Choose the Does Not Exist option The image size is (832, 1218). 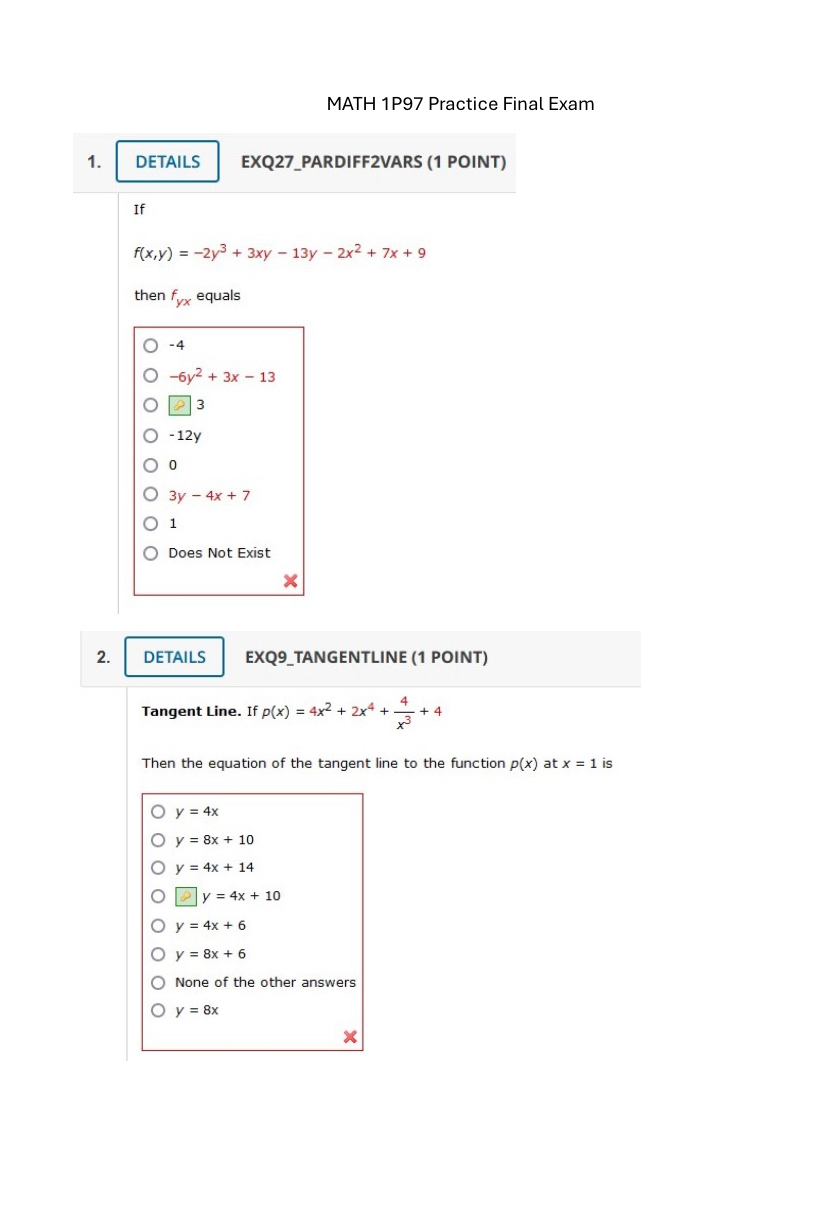click(x=150, y=553)
